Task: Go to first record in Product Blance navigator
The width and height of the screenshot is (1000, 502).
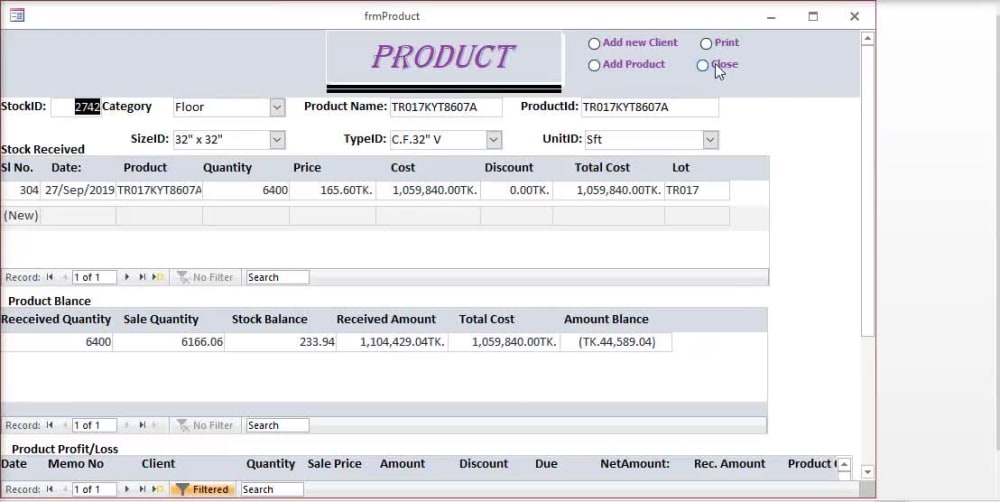Action: 50,425
